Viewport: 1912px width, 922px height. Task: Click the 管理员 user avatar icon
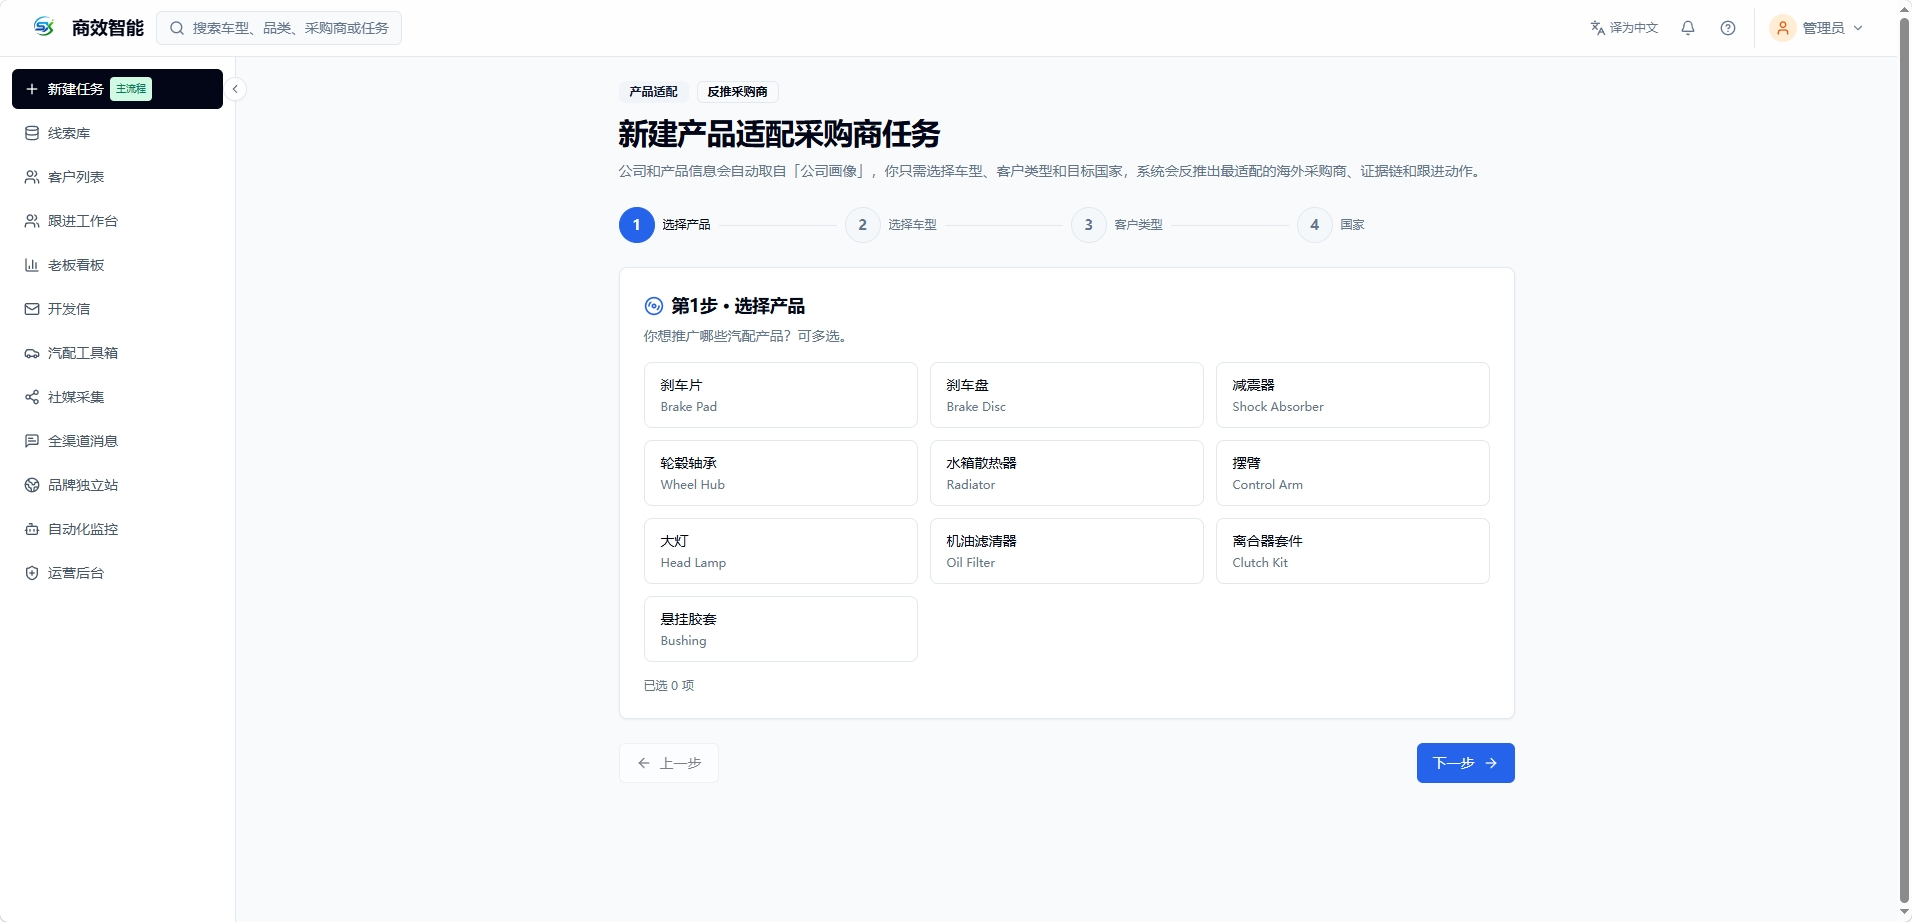click(1782, 28)
